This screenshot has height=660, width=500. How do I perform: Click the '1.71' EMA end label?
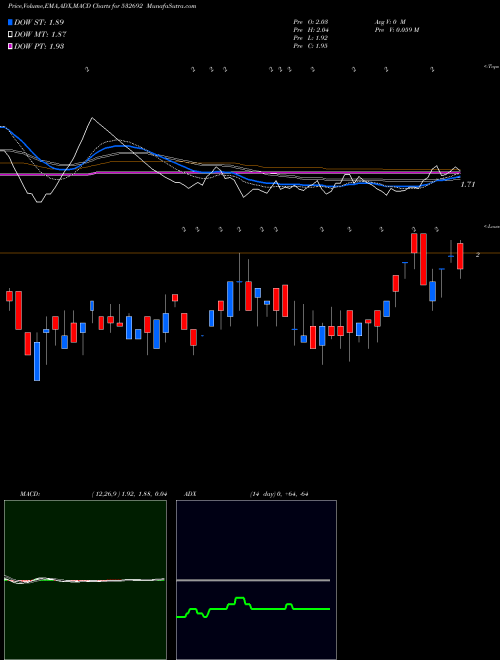468,184
